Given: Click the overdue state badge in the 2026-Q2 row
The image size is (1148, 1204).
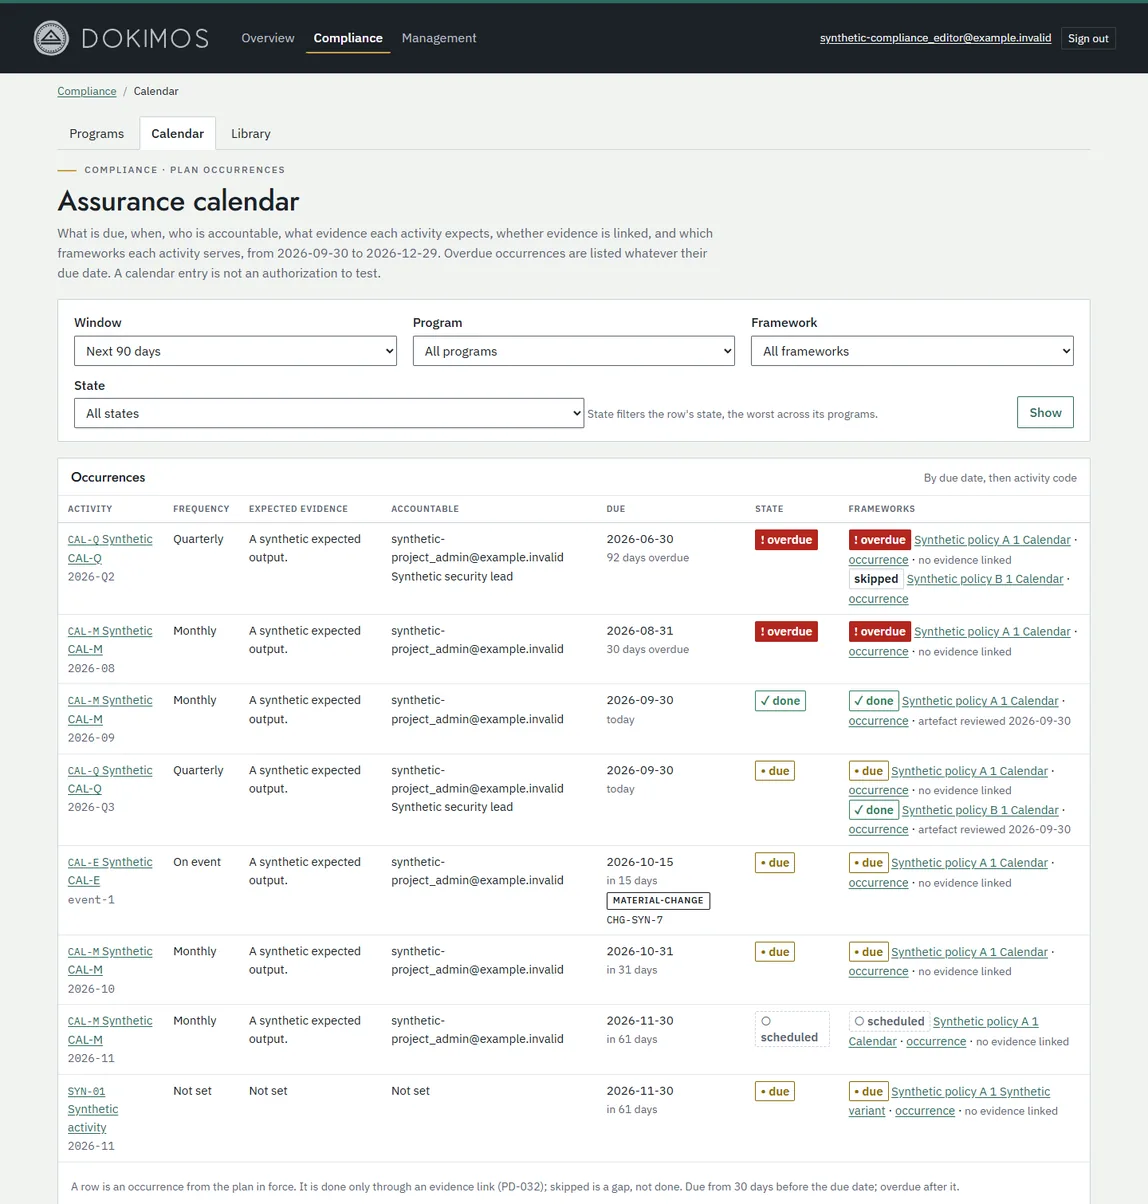Looking at the screenshot, I should (786, 540).
